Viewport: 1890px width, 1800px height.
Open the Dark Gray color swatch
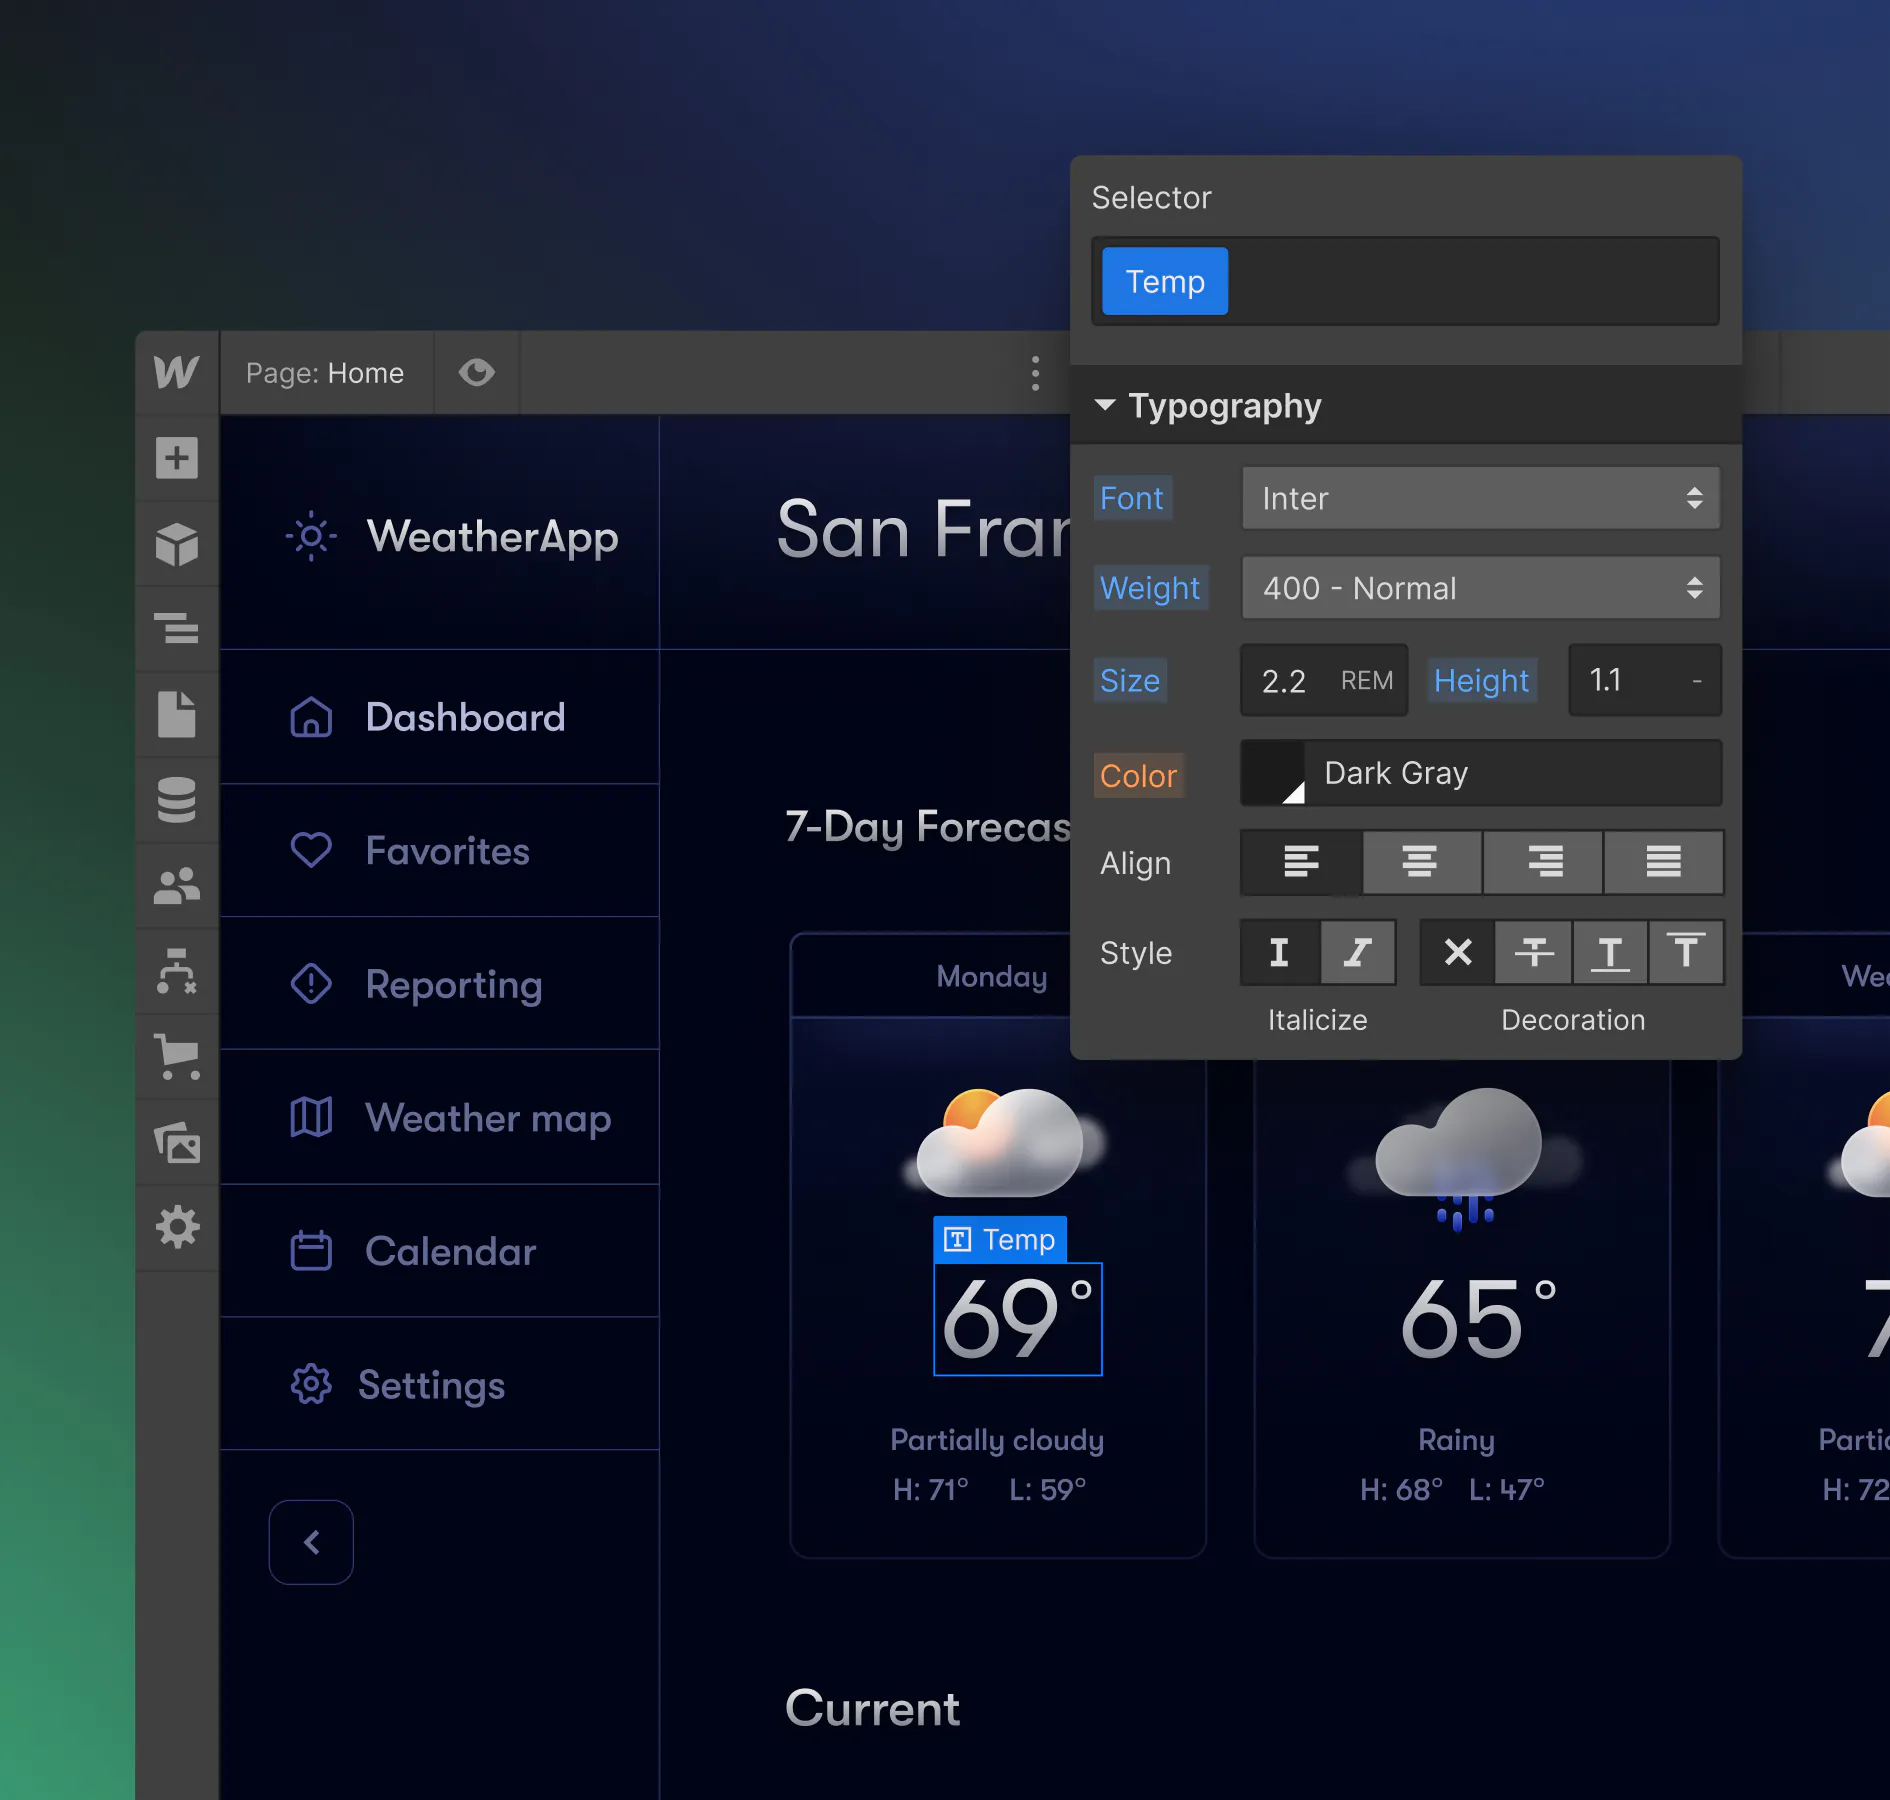[x=1271, y=773]
